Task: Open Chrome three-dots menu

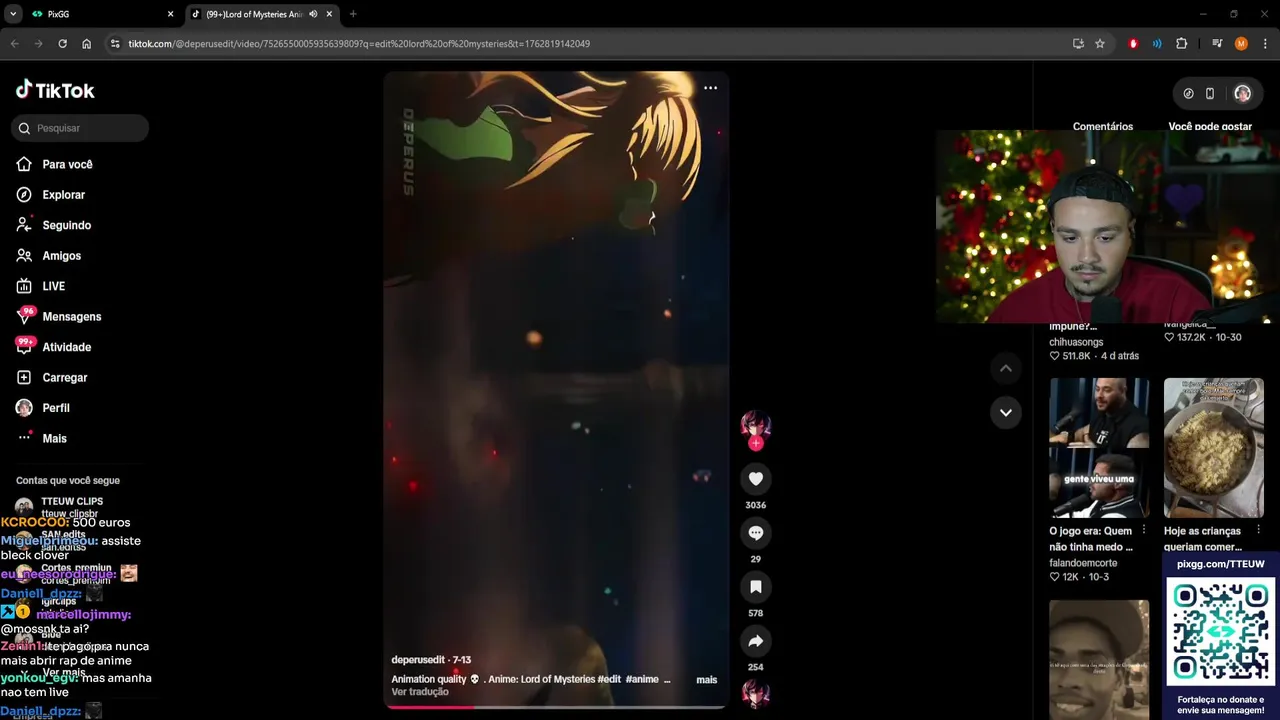Action: pos(1265,44)
